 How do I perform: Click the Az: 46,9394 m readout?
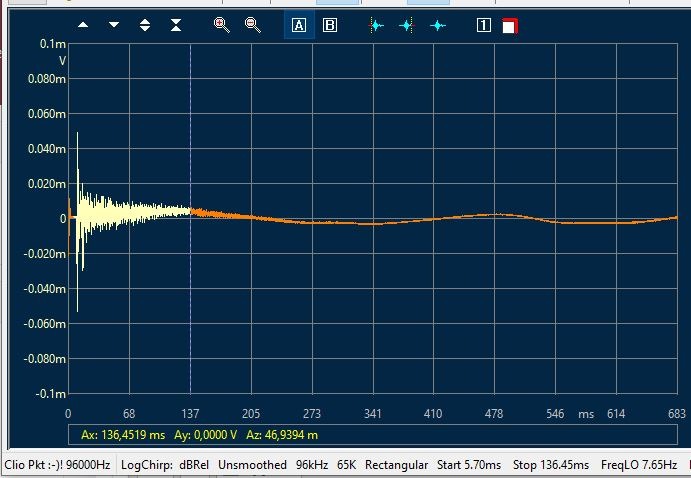[x=282, y=435]
